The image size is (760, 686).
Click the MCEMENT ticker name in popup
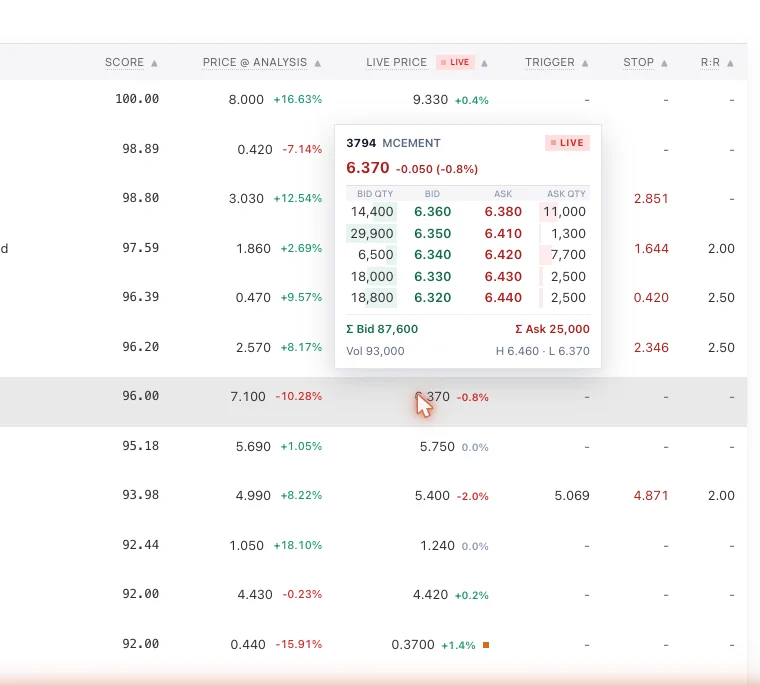point(412,143)
